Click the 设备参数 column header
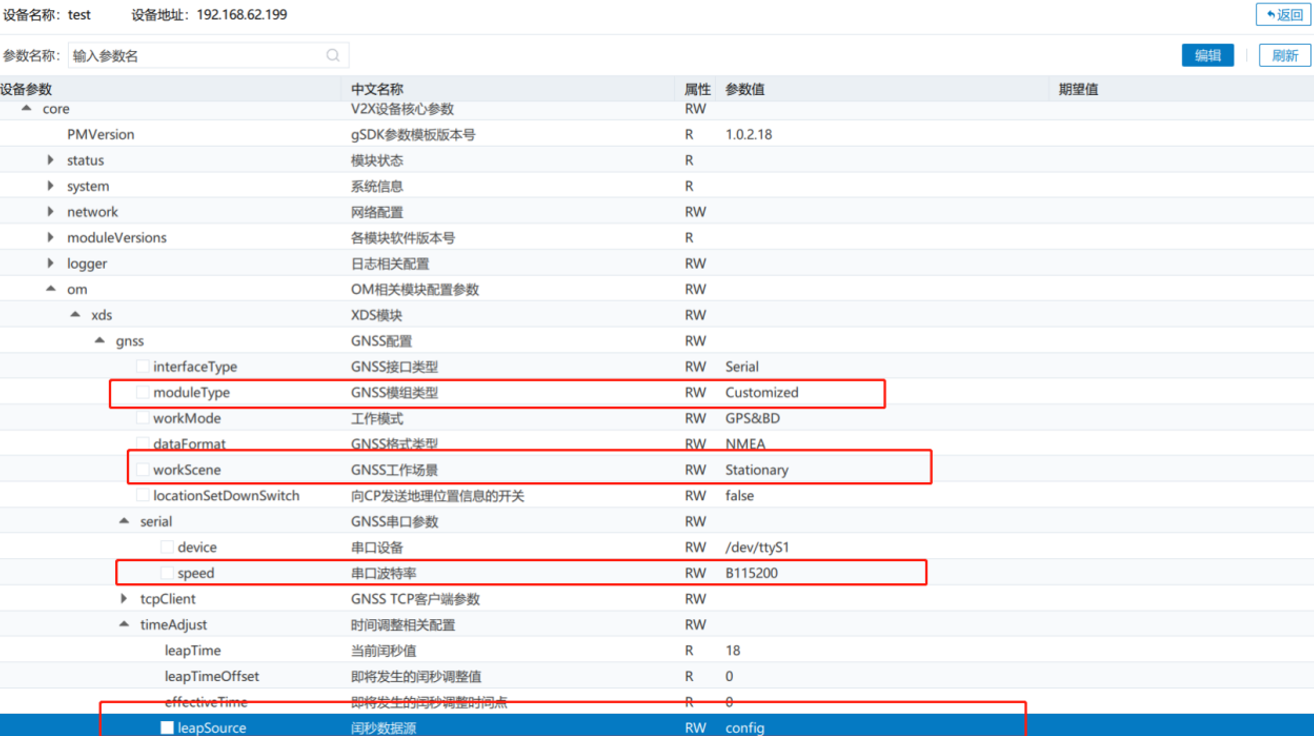The image size is (1314, 736). (x=27, y=89)
